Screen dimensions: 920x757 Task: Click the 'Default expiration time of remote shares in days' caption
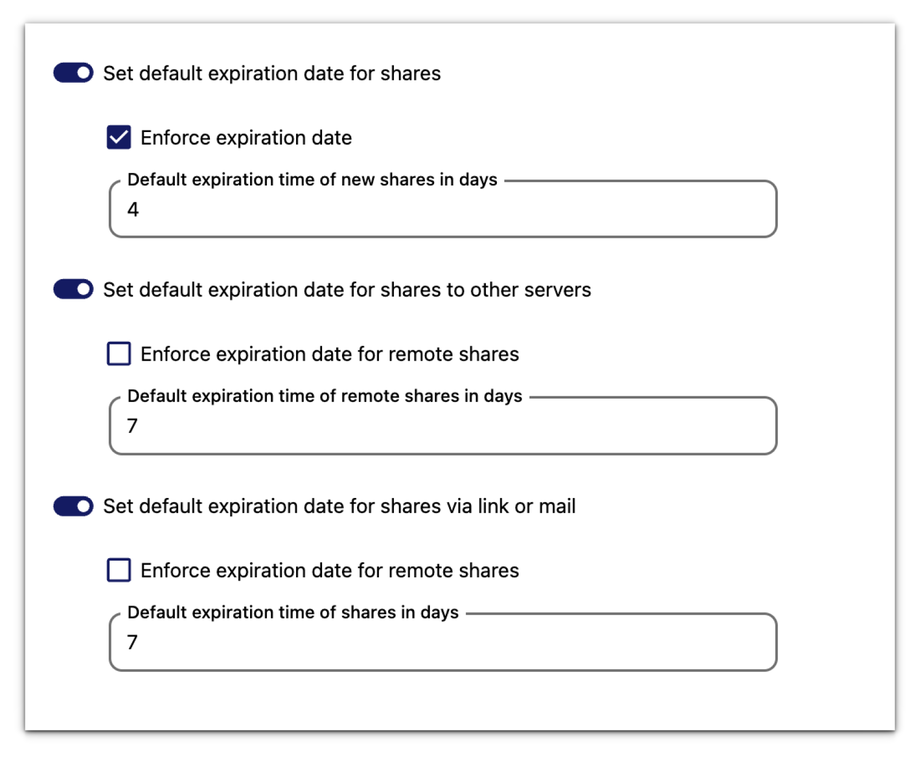click(324, 396)
